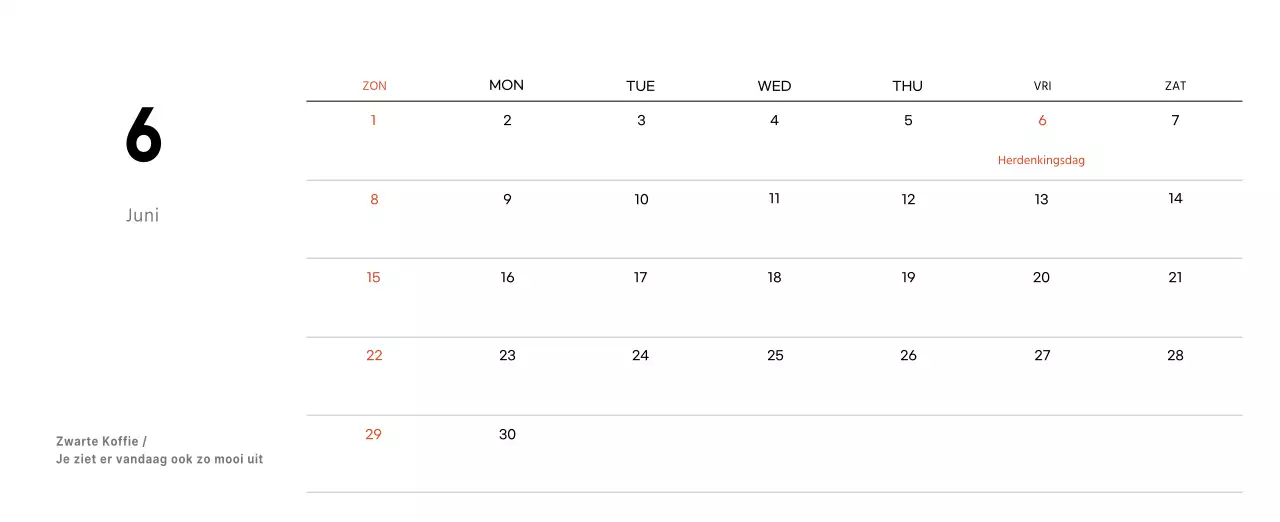Select the VRI column header
Image resolution: width=1280 pixels, height=522 pixels.
point(1042,86)
